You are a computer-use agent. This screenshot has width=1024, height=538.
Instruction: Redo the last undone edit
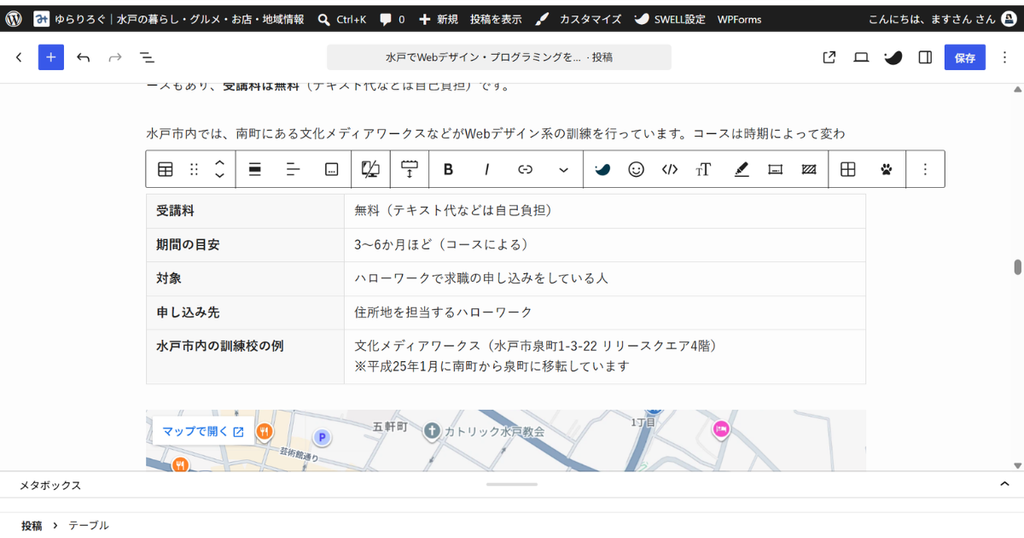coord(115,57)
